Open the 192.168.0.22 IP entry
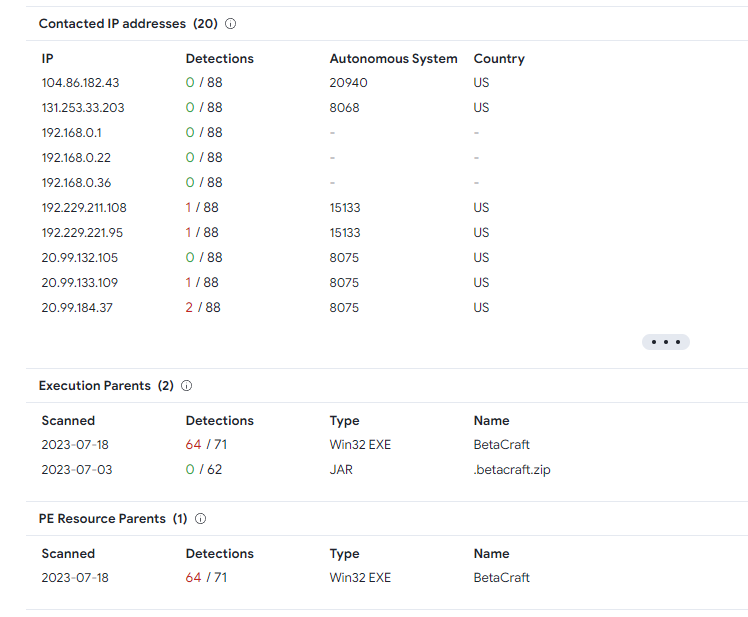Screen dimensions: 748x617 [x=75, y=158]
